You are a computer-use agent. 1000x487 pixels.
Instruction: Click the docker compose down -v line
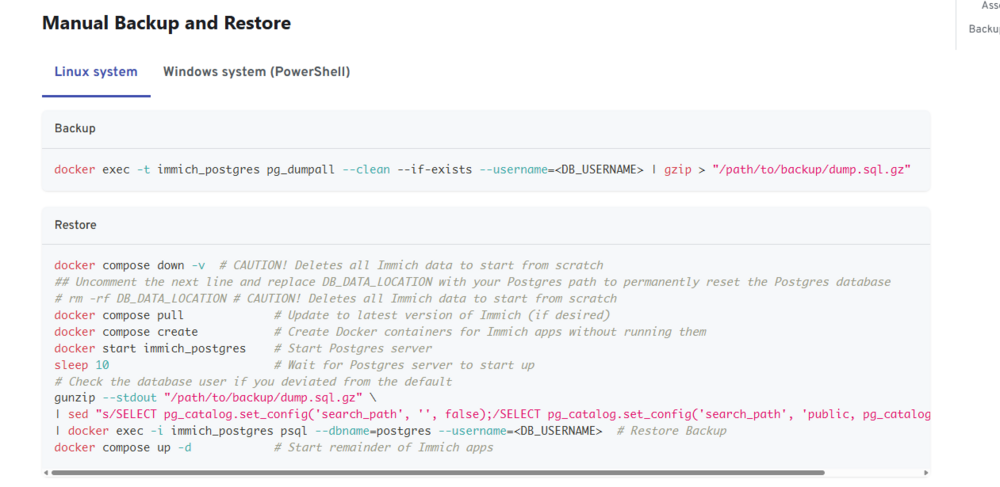click(328, 265)
